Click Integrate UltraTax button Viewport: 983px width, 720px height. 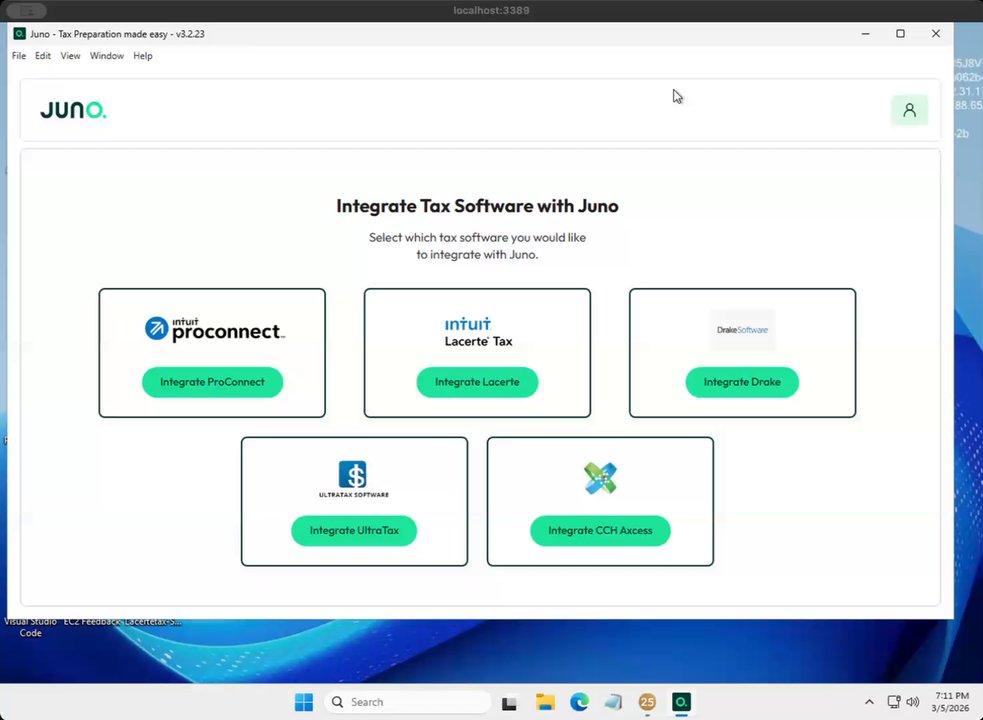[354, 531]
